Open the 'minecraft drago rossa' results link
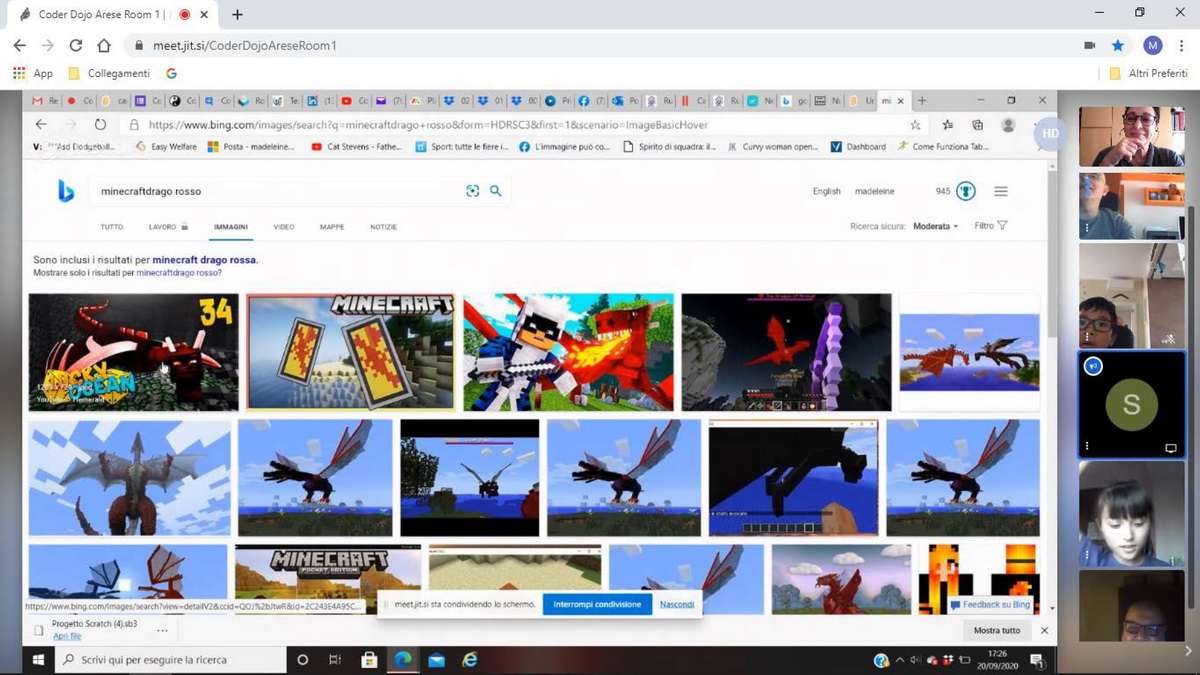This screenshot has height=675, width=1200. pos(204,260)
